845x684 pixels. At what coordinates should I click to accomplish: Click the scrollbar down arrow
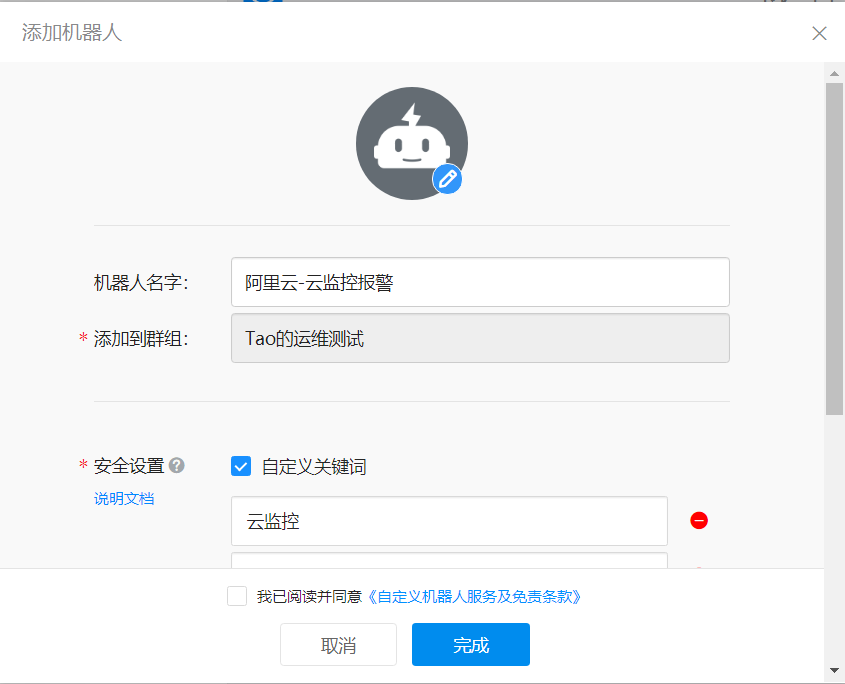click(834, 671)
